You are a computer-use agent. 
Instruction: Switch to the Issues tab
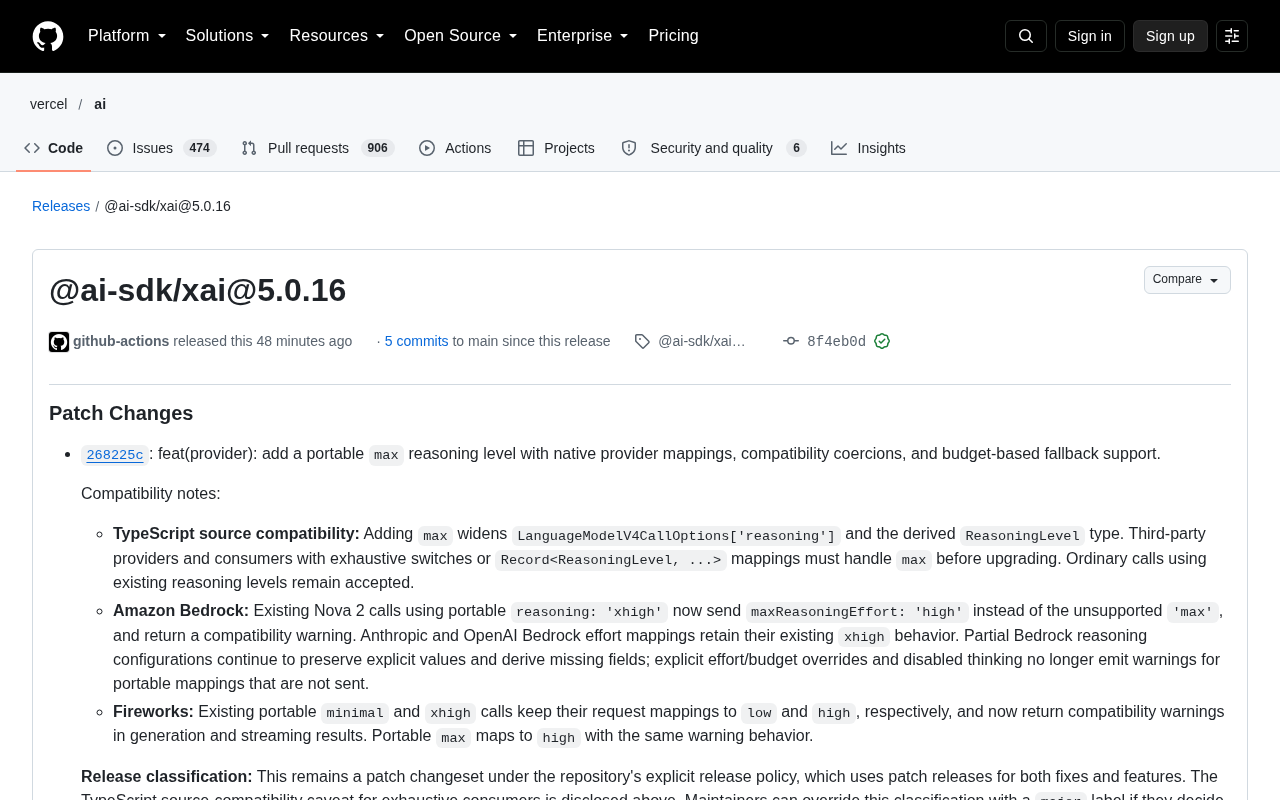162,148
